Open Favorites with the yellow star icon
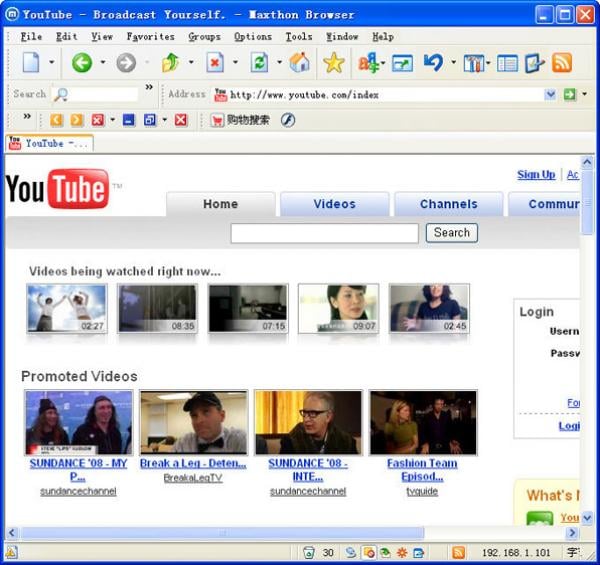Image resolution: width=600 pixels, height=565 pixels. 333,63
